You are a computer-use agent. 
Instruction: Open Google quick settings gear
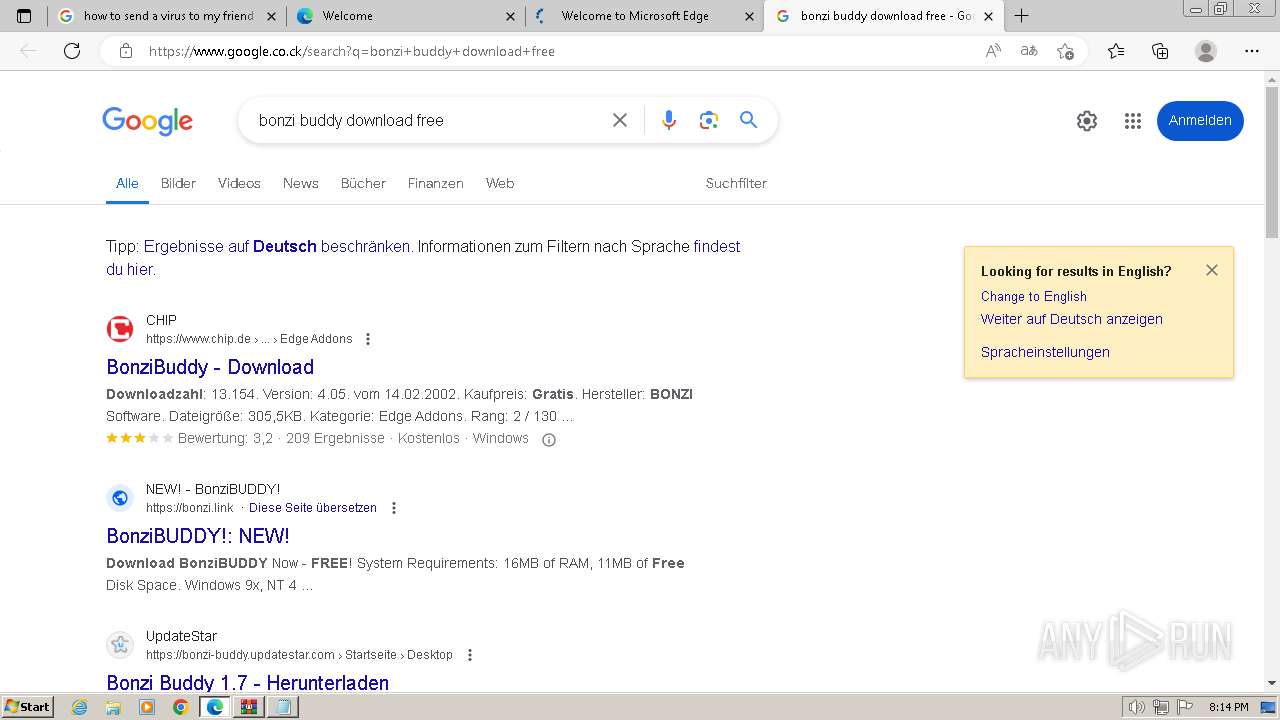click(x=1087, y=121)
